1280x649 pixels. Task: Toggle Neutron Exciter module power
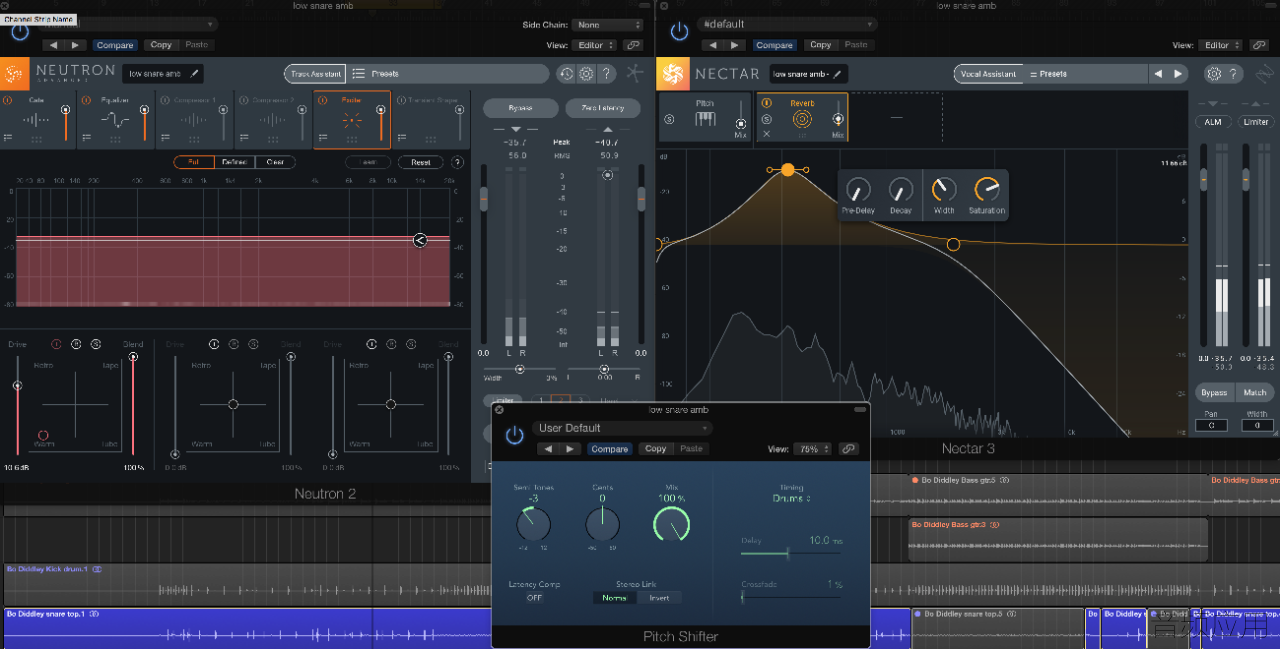click(323, 100)
